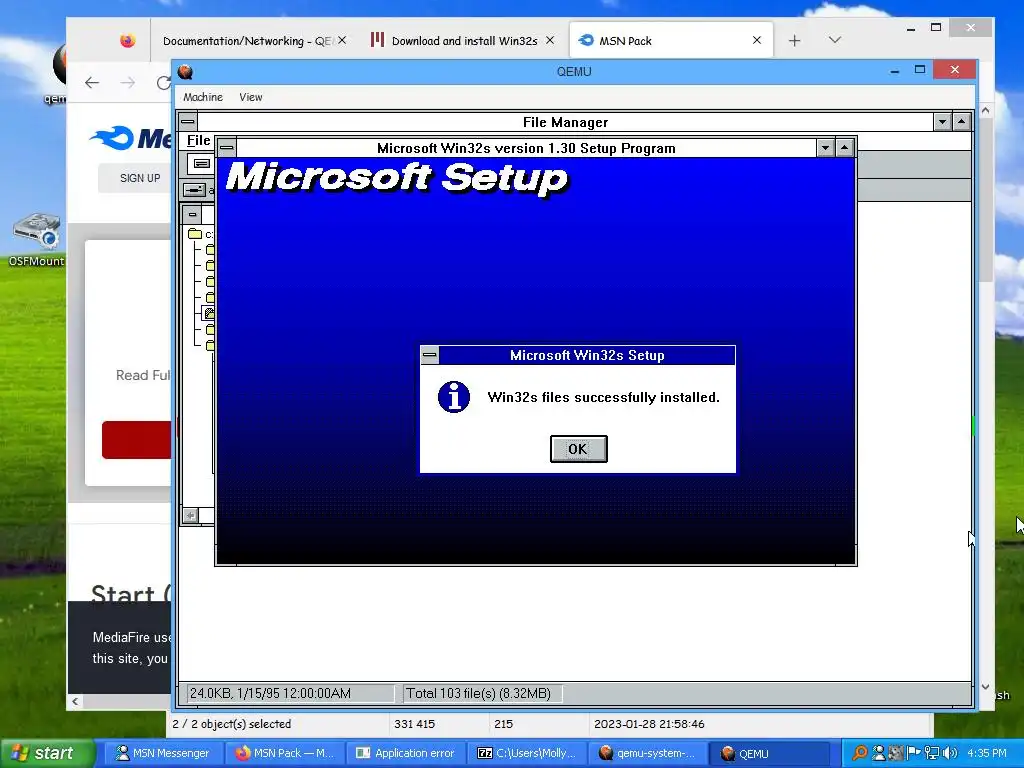
Task: Open the directory window control-menu box
Action: tap(192, 214)
